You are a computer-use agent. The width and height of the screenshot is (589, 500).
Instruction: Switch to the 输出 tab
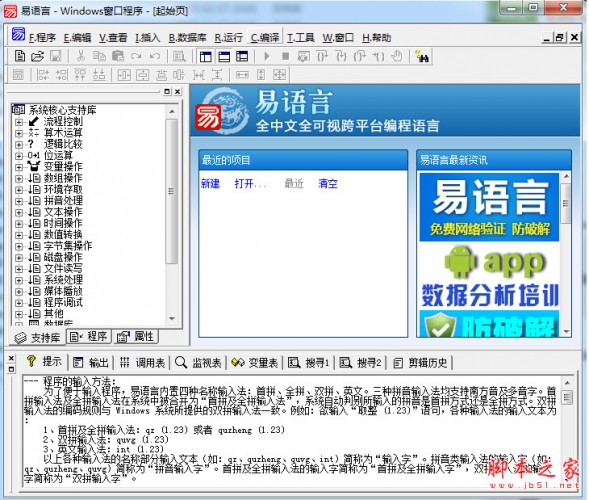(x=91, y=363)
